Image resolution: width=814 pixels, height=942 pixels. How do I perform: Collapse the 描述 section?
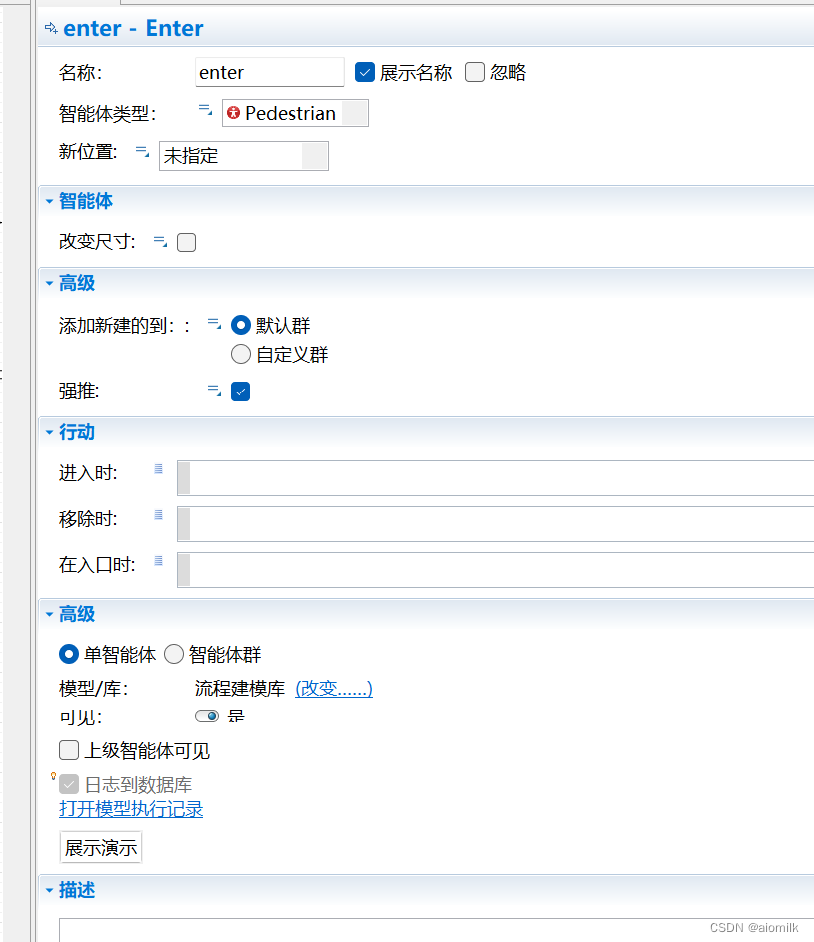[49, 889]
